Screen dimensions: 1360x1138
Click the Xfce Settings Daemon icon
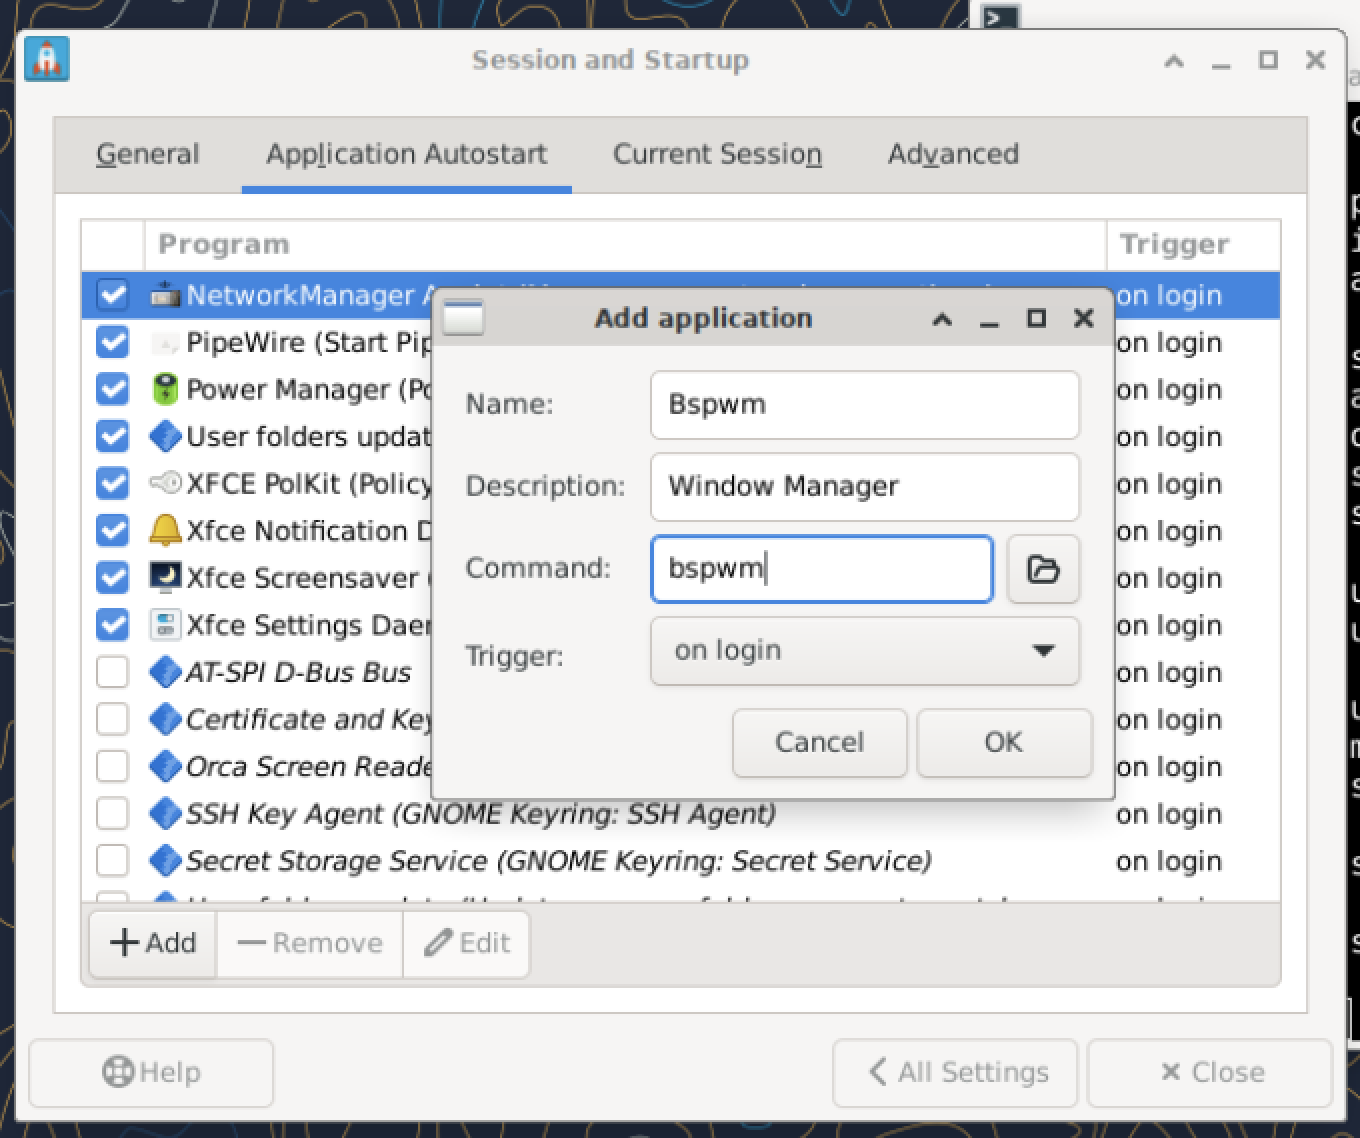164,625
